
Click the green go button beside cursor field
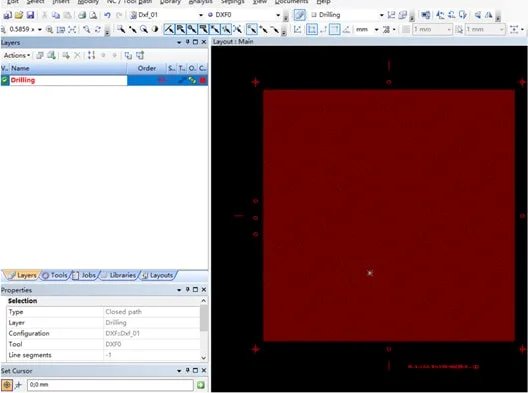click(201, 385)
